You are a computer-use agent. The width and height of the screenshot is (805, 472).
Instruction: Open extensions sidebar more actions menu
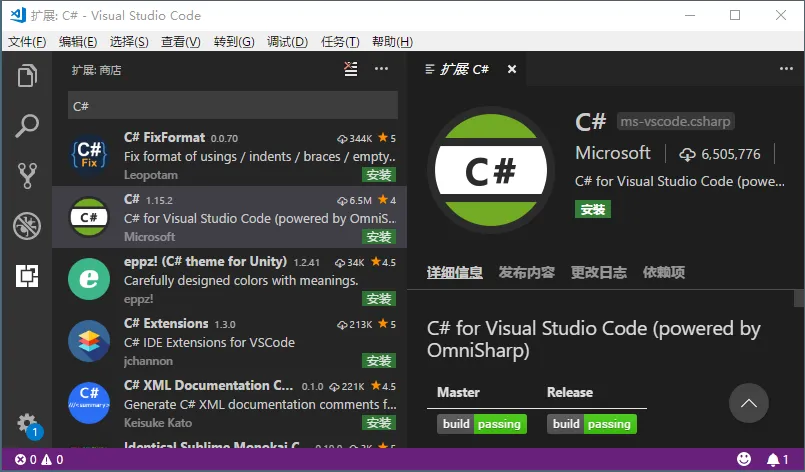pos(381,69)
